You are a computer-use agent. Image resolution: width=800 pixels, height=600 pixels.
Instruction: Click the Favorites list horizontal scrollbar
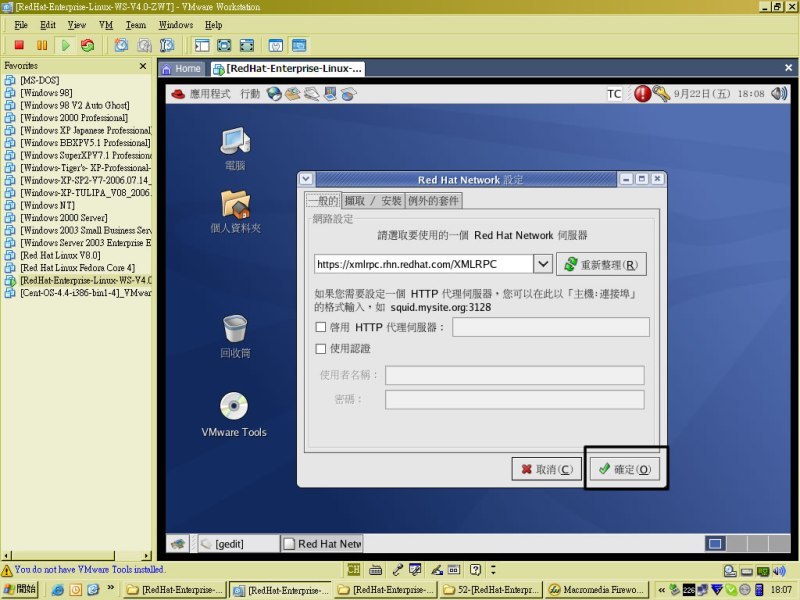pos(77,555)
